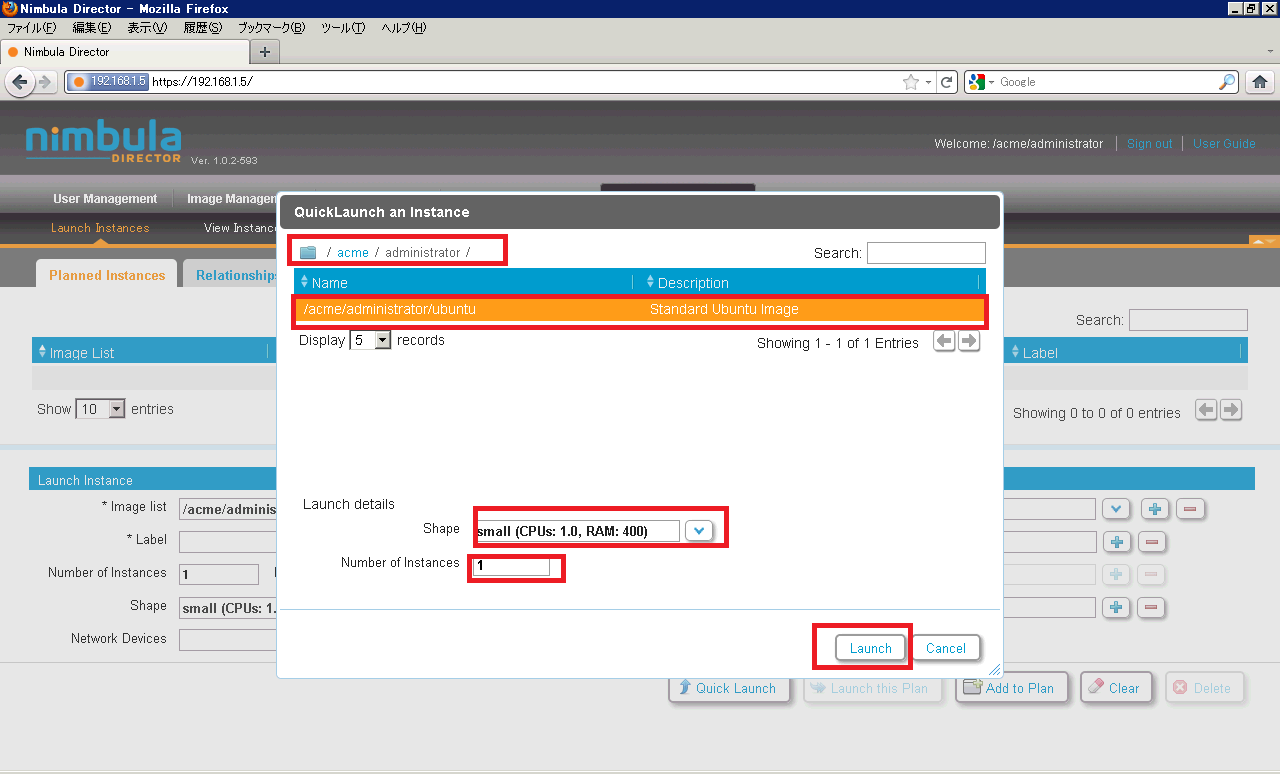Screen dimensions: 1280x774
Task: Open the 編集 (Edit) menu
Action: pos(92,28)
